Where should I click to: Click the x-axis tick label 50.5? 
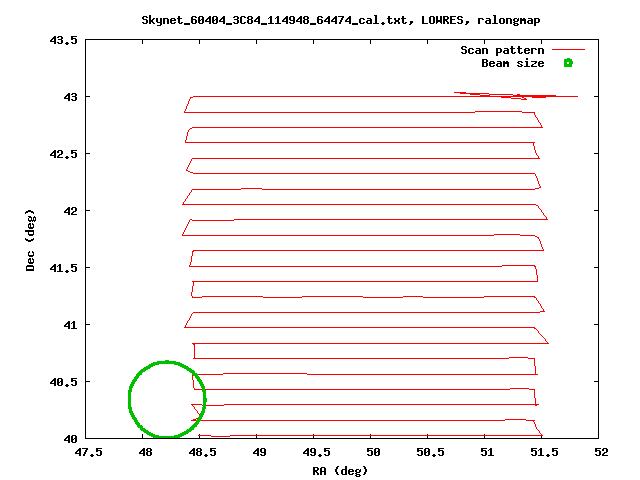(x=431, y=452)
